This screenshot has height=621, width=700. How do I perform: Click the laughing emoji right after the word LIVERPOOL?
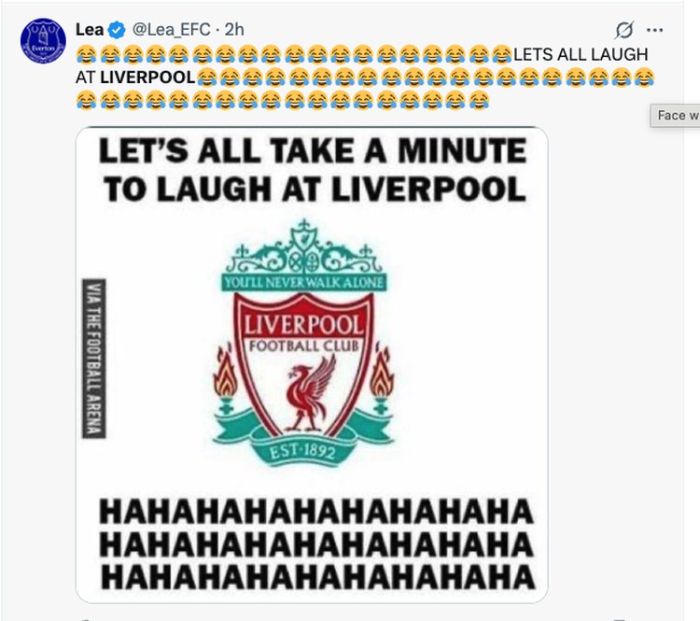(207, 78)
